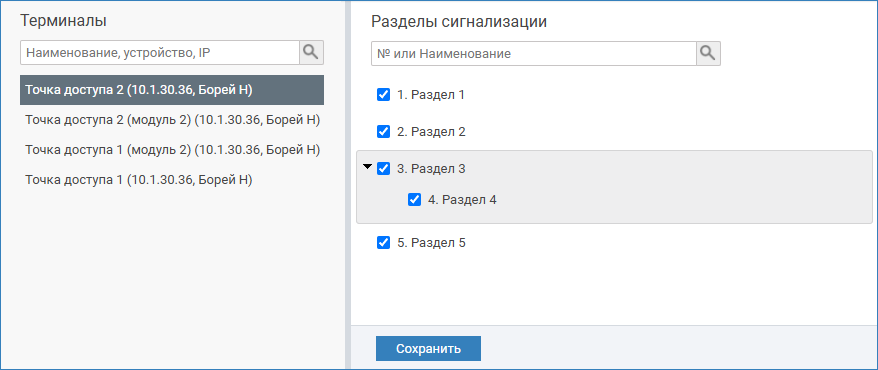Choose Точка доступа 1 (модуль 2) terminal

click(x=172, y=149)
